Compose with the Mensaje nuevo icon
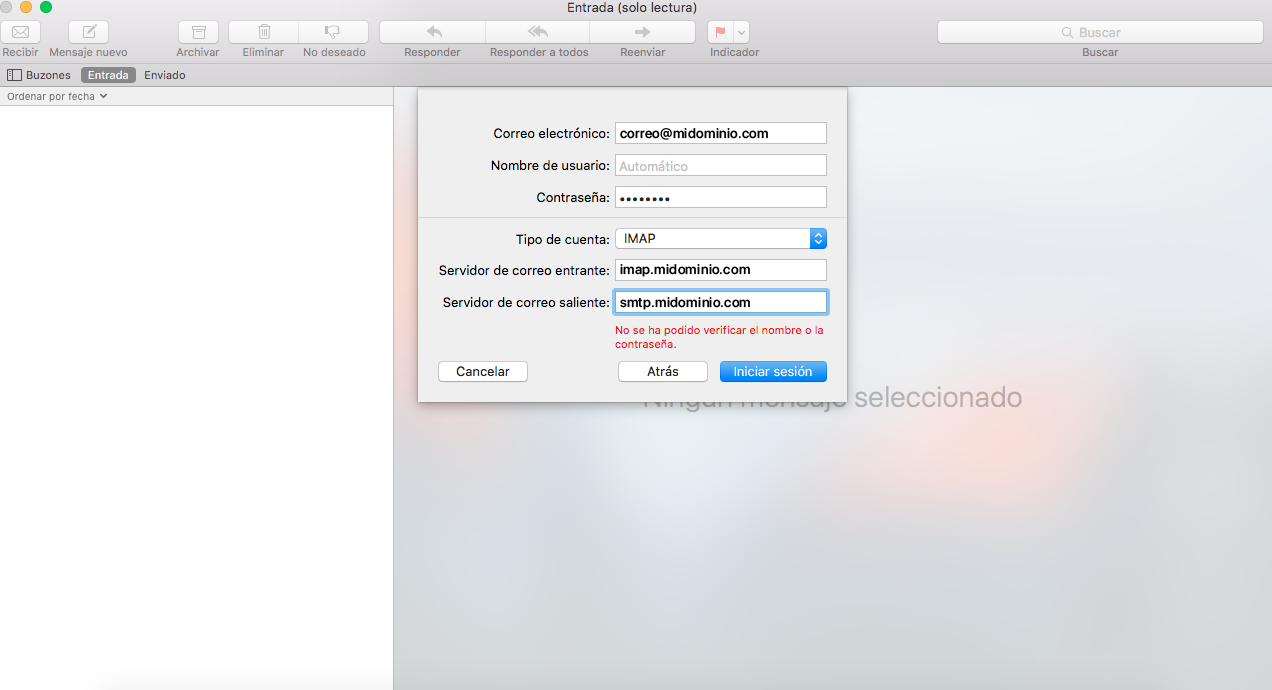This screenshot has width=1272, height=690. point(88,32)
